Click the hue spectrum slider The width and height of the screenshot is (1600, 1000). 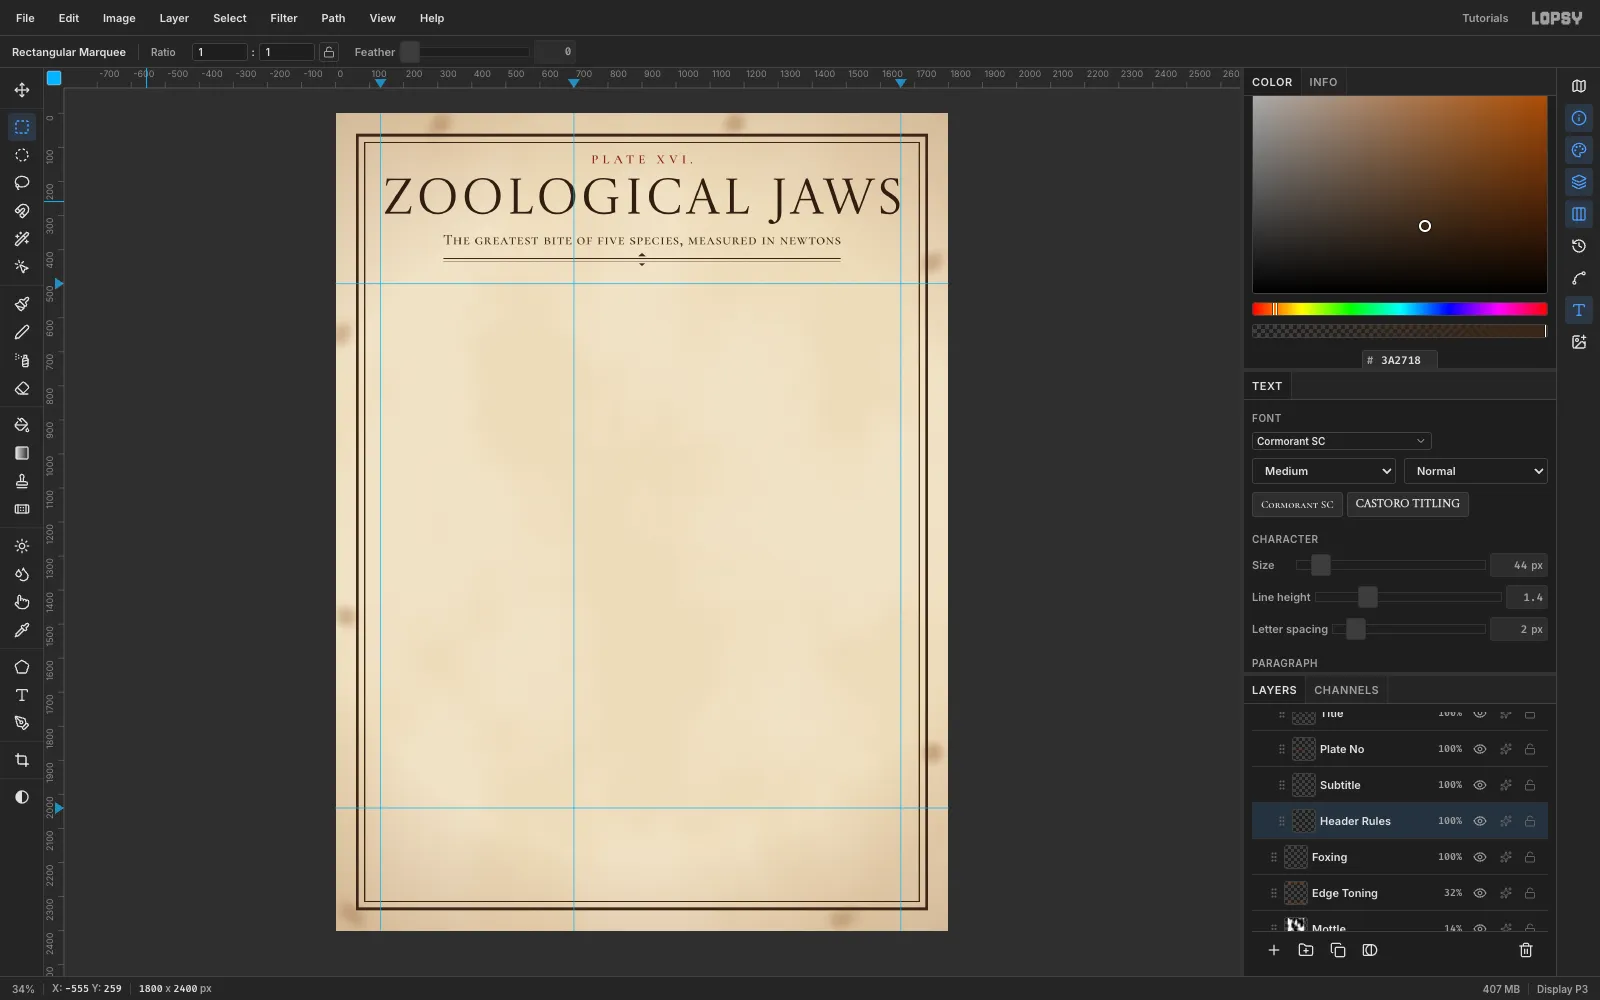click(x=1400, y=309)
